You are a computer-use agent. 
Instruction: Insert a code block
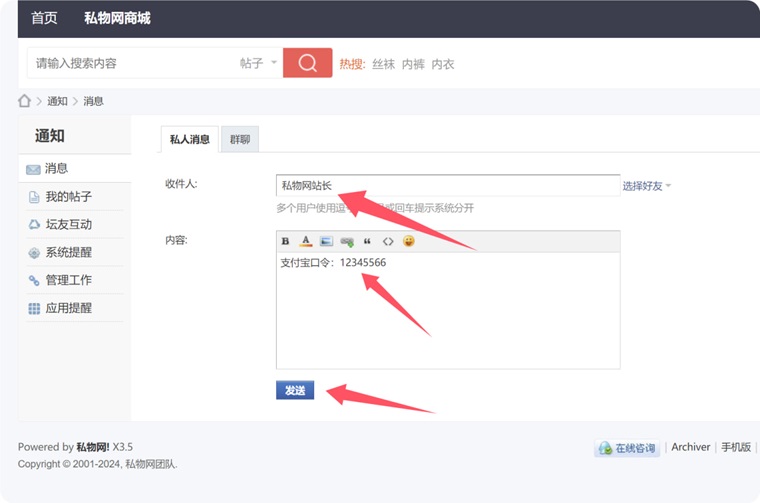coord(388,241)
